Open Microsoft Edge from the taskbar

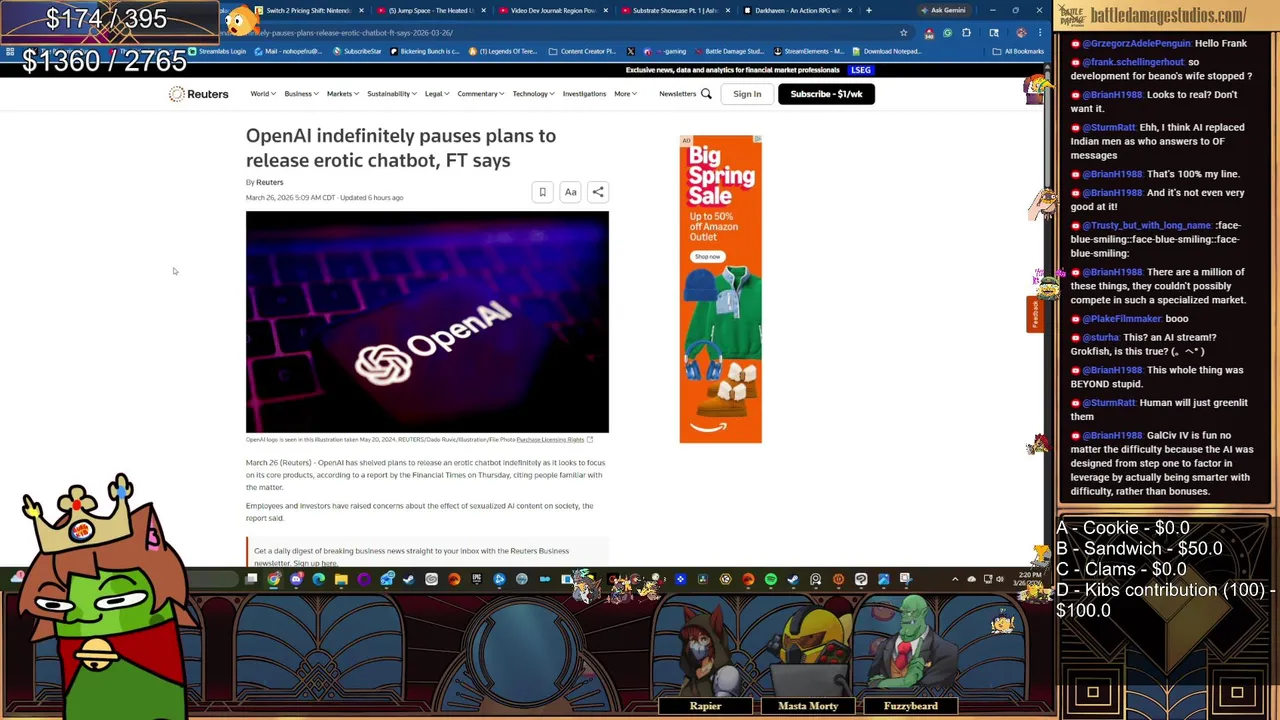(318, 579)
